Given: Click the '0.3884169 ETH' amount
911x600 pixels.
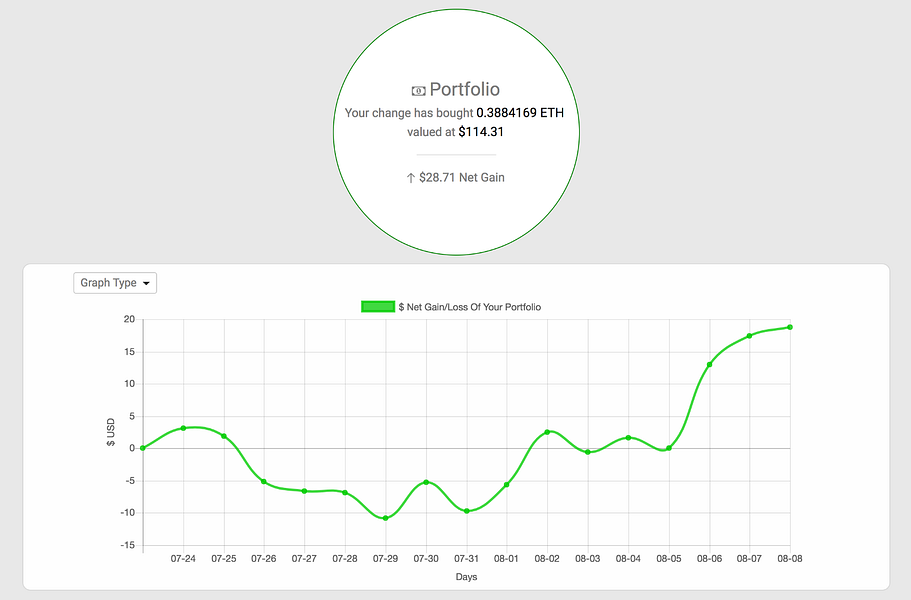Looking at the screenshot, I should click(520, 113).
